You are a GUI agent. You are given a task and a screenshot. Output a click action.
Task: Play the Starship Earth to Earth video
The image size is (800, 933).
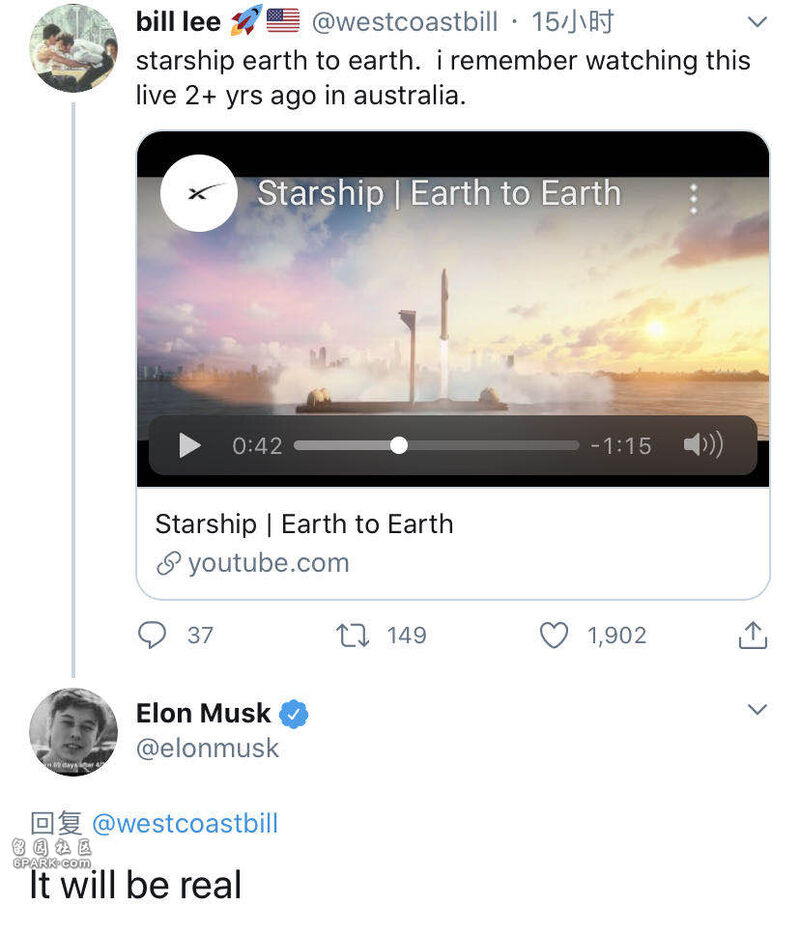point(189,445)
